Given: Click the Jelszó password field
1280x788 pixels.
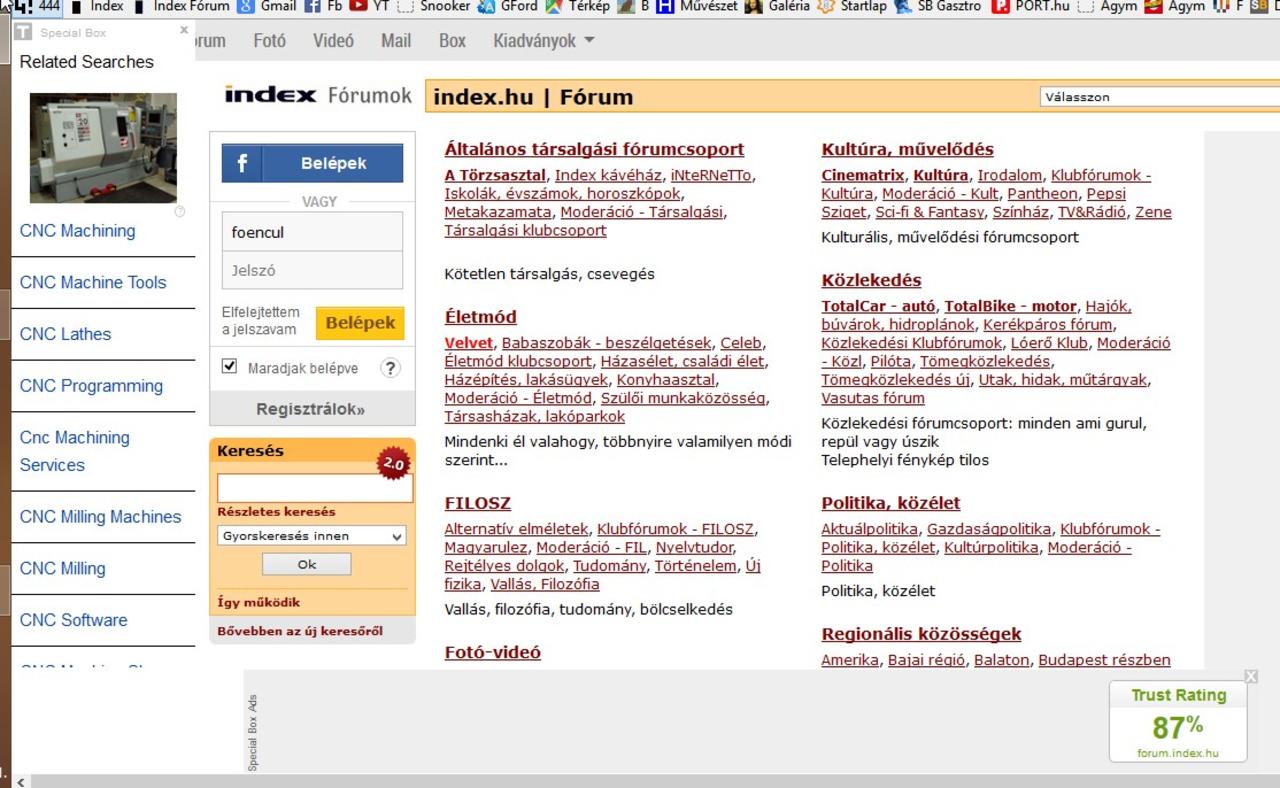Looking at the screenshot, I should [312, 270].
